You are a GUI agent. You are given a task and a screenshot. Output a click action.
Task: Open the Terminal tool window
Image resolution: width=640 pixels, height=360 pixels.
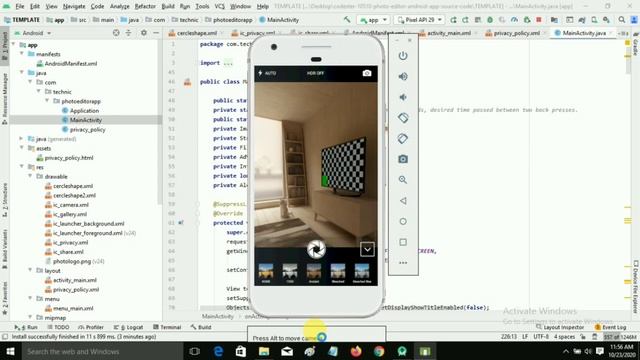click(167, 327)
